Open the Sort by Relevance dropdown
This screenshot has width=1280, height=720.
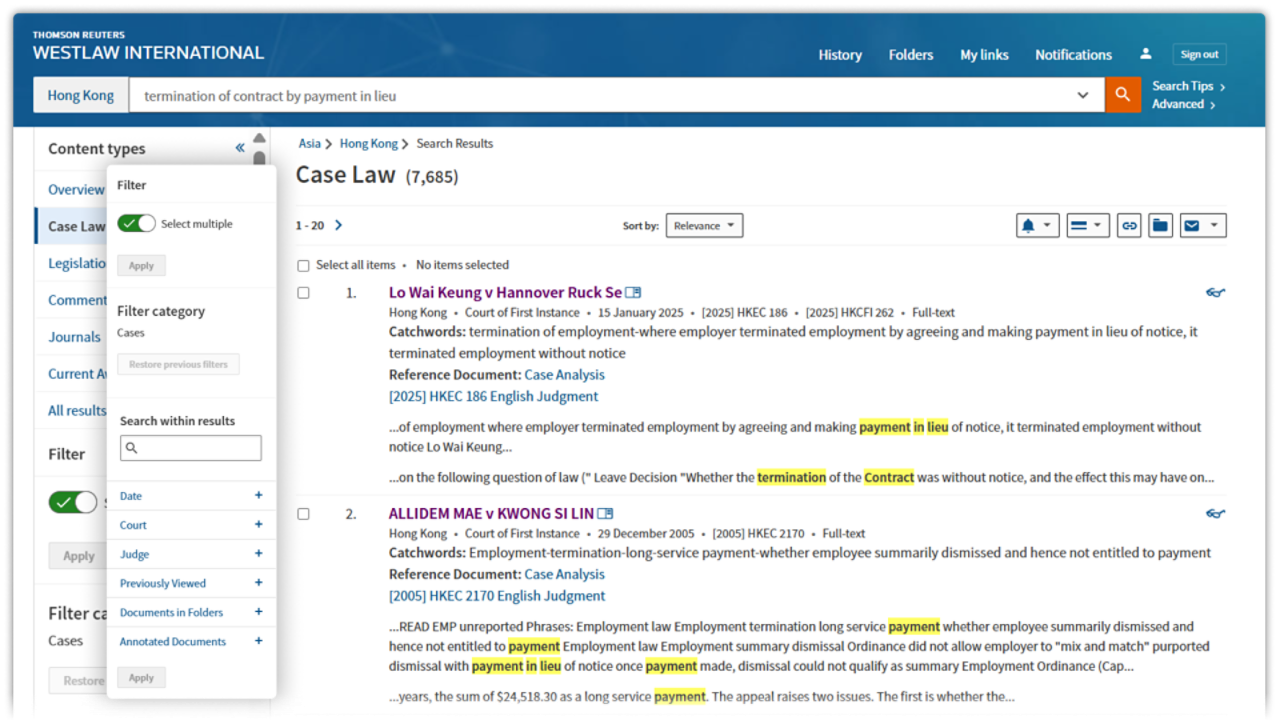pyautogui.click(x=704, y=226)
